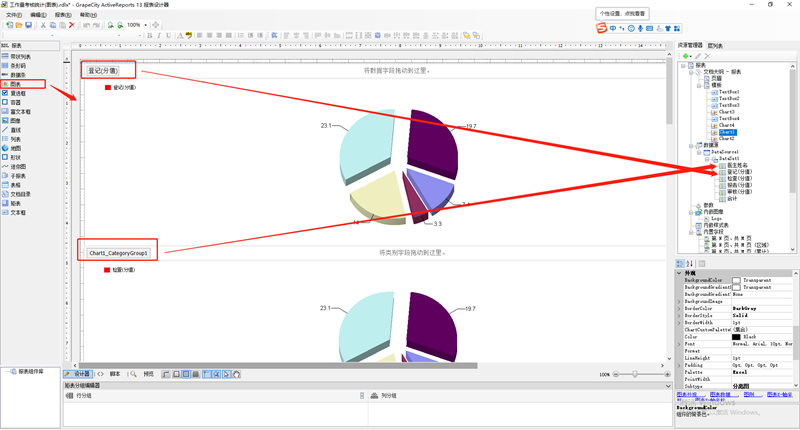Choose the 地图 map control in toolbox
The height and width of the screenshot is (430, 800).
pos(17,147)
